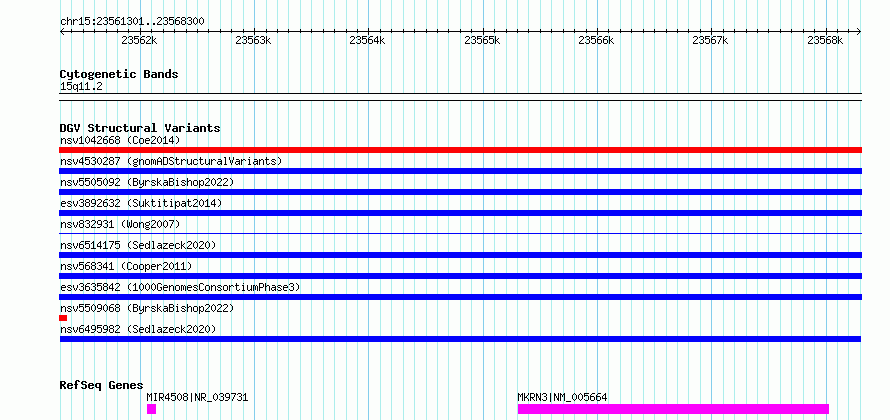Viewport: 890px width, 420px height.
Task: Click the 23564k ruler position label
Action: pos(367,40)
